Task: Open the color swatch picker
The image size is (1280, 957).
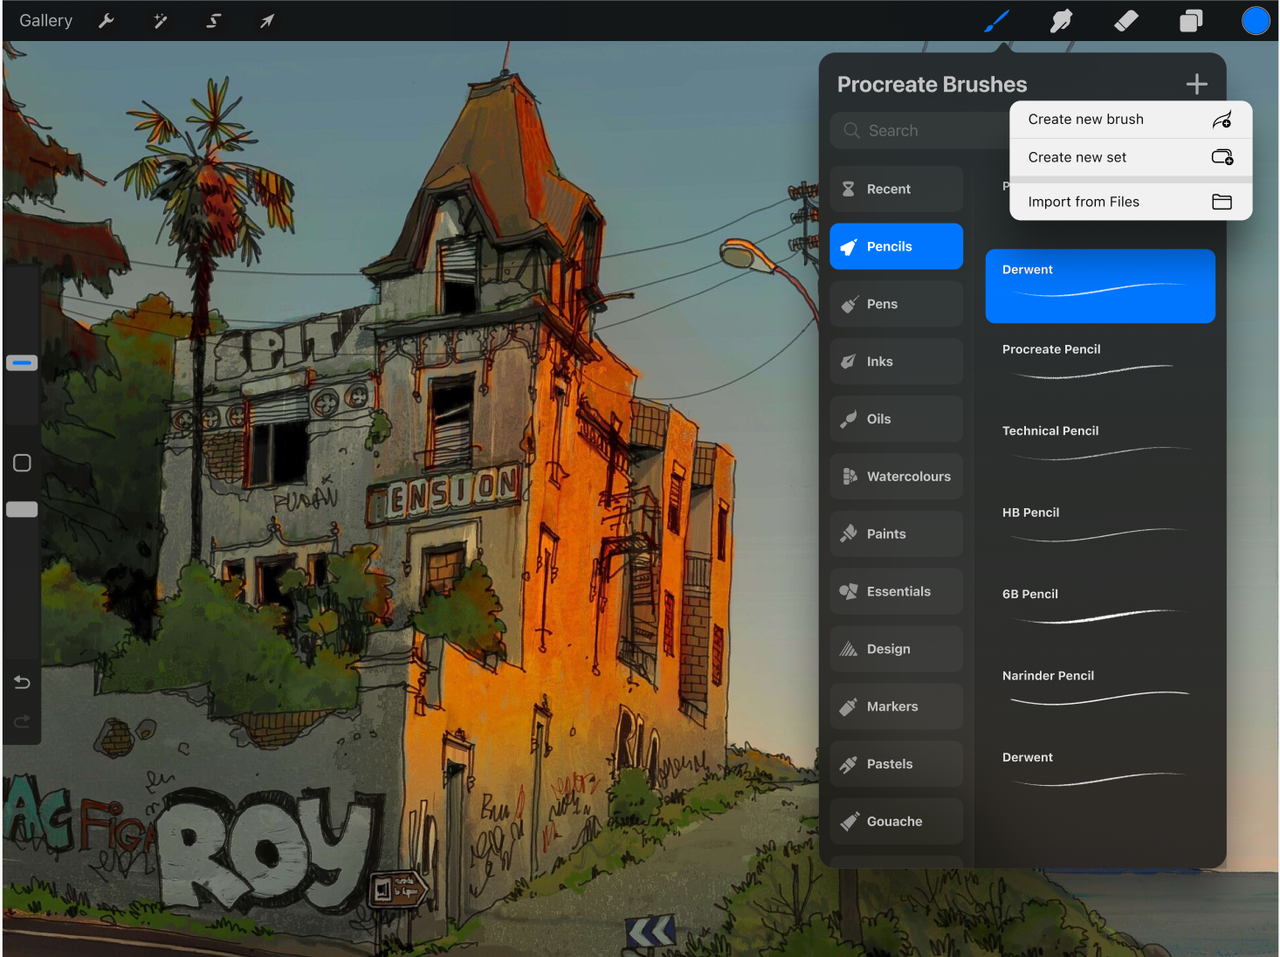Action: click(1255, 20)
